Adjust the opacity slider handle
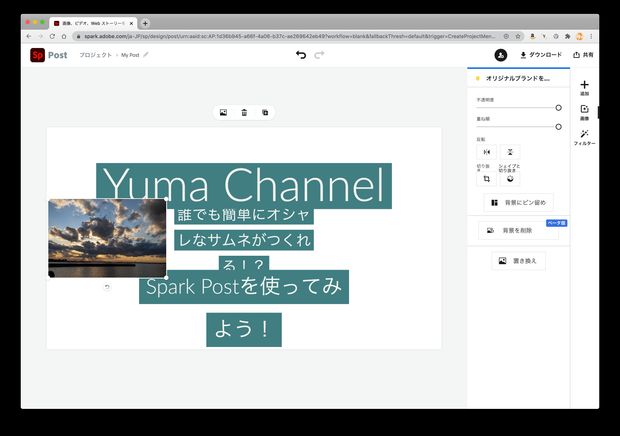Viewport: 620px width, 436px height. pyautogui.click(x=558, y=108)
